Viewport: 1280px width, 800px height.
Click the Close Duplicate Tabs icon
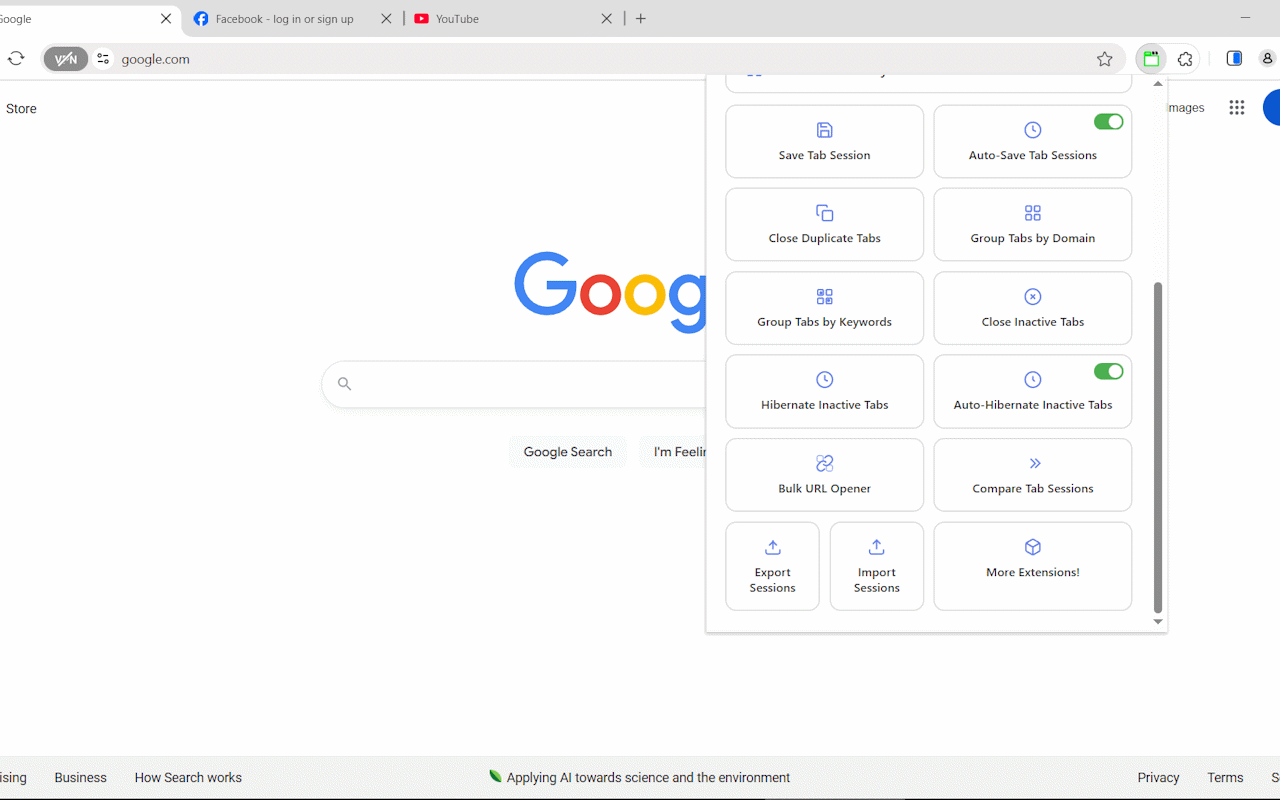click(824, 213)
